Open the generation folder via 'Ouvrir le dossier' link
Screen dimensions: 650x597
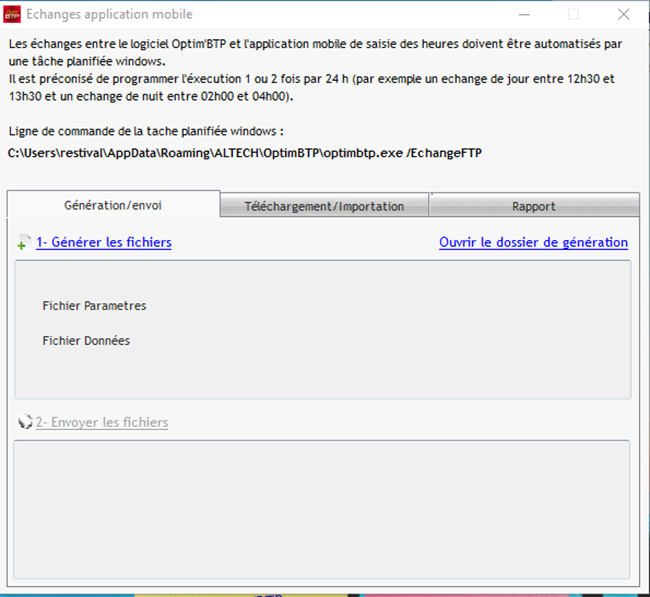click(533, 242)
